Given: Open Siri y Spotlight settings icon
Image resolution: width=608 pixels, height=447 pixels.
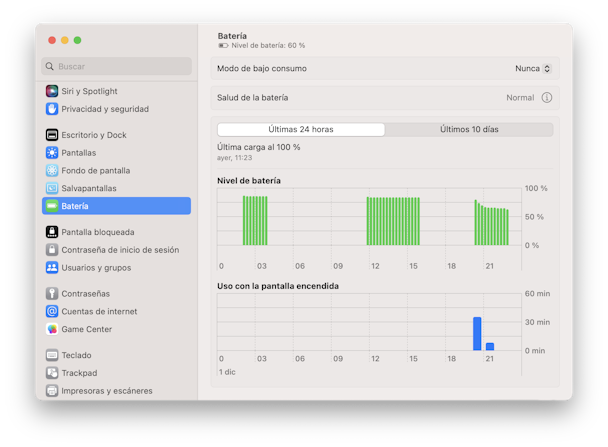Looking at the screenshot, I should coord(52,91).
